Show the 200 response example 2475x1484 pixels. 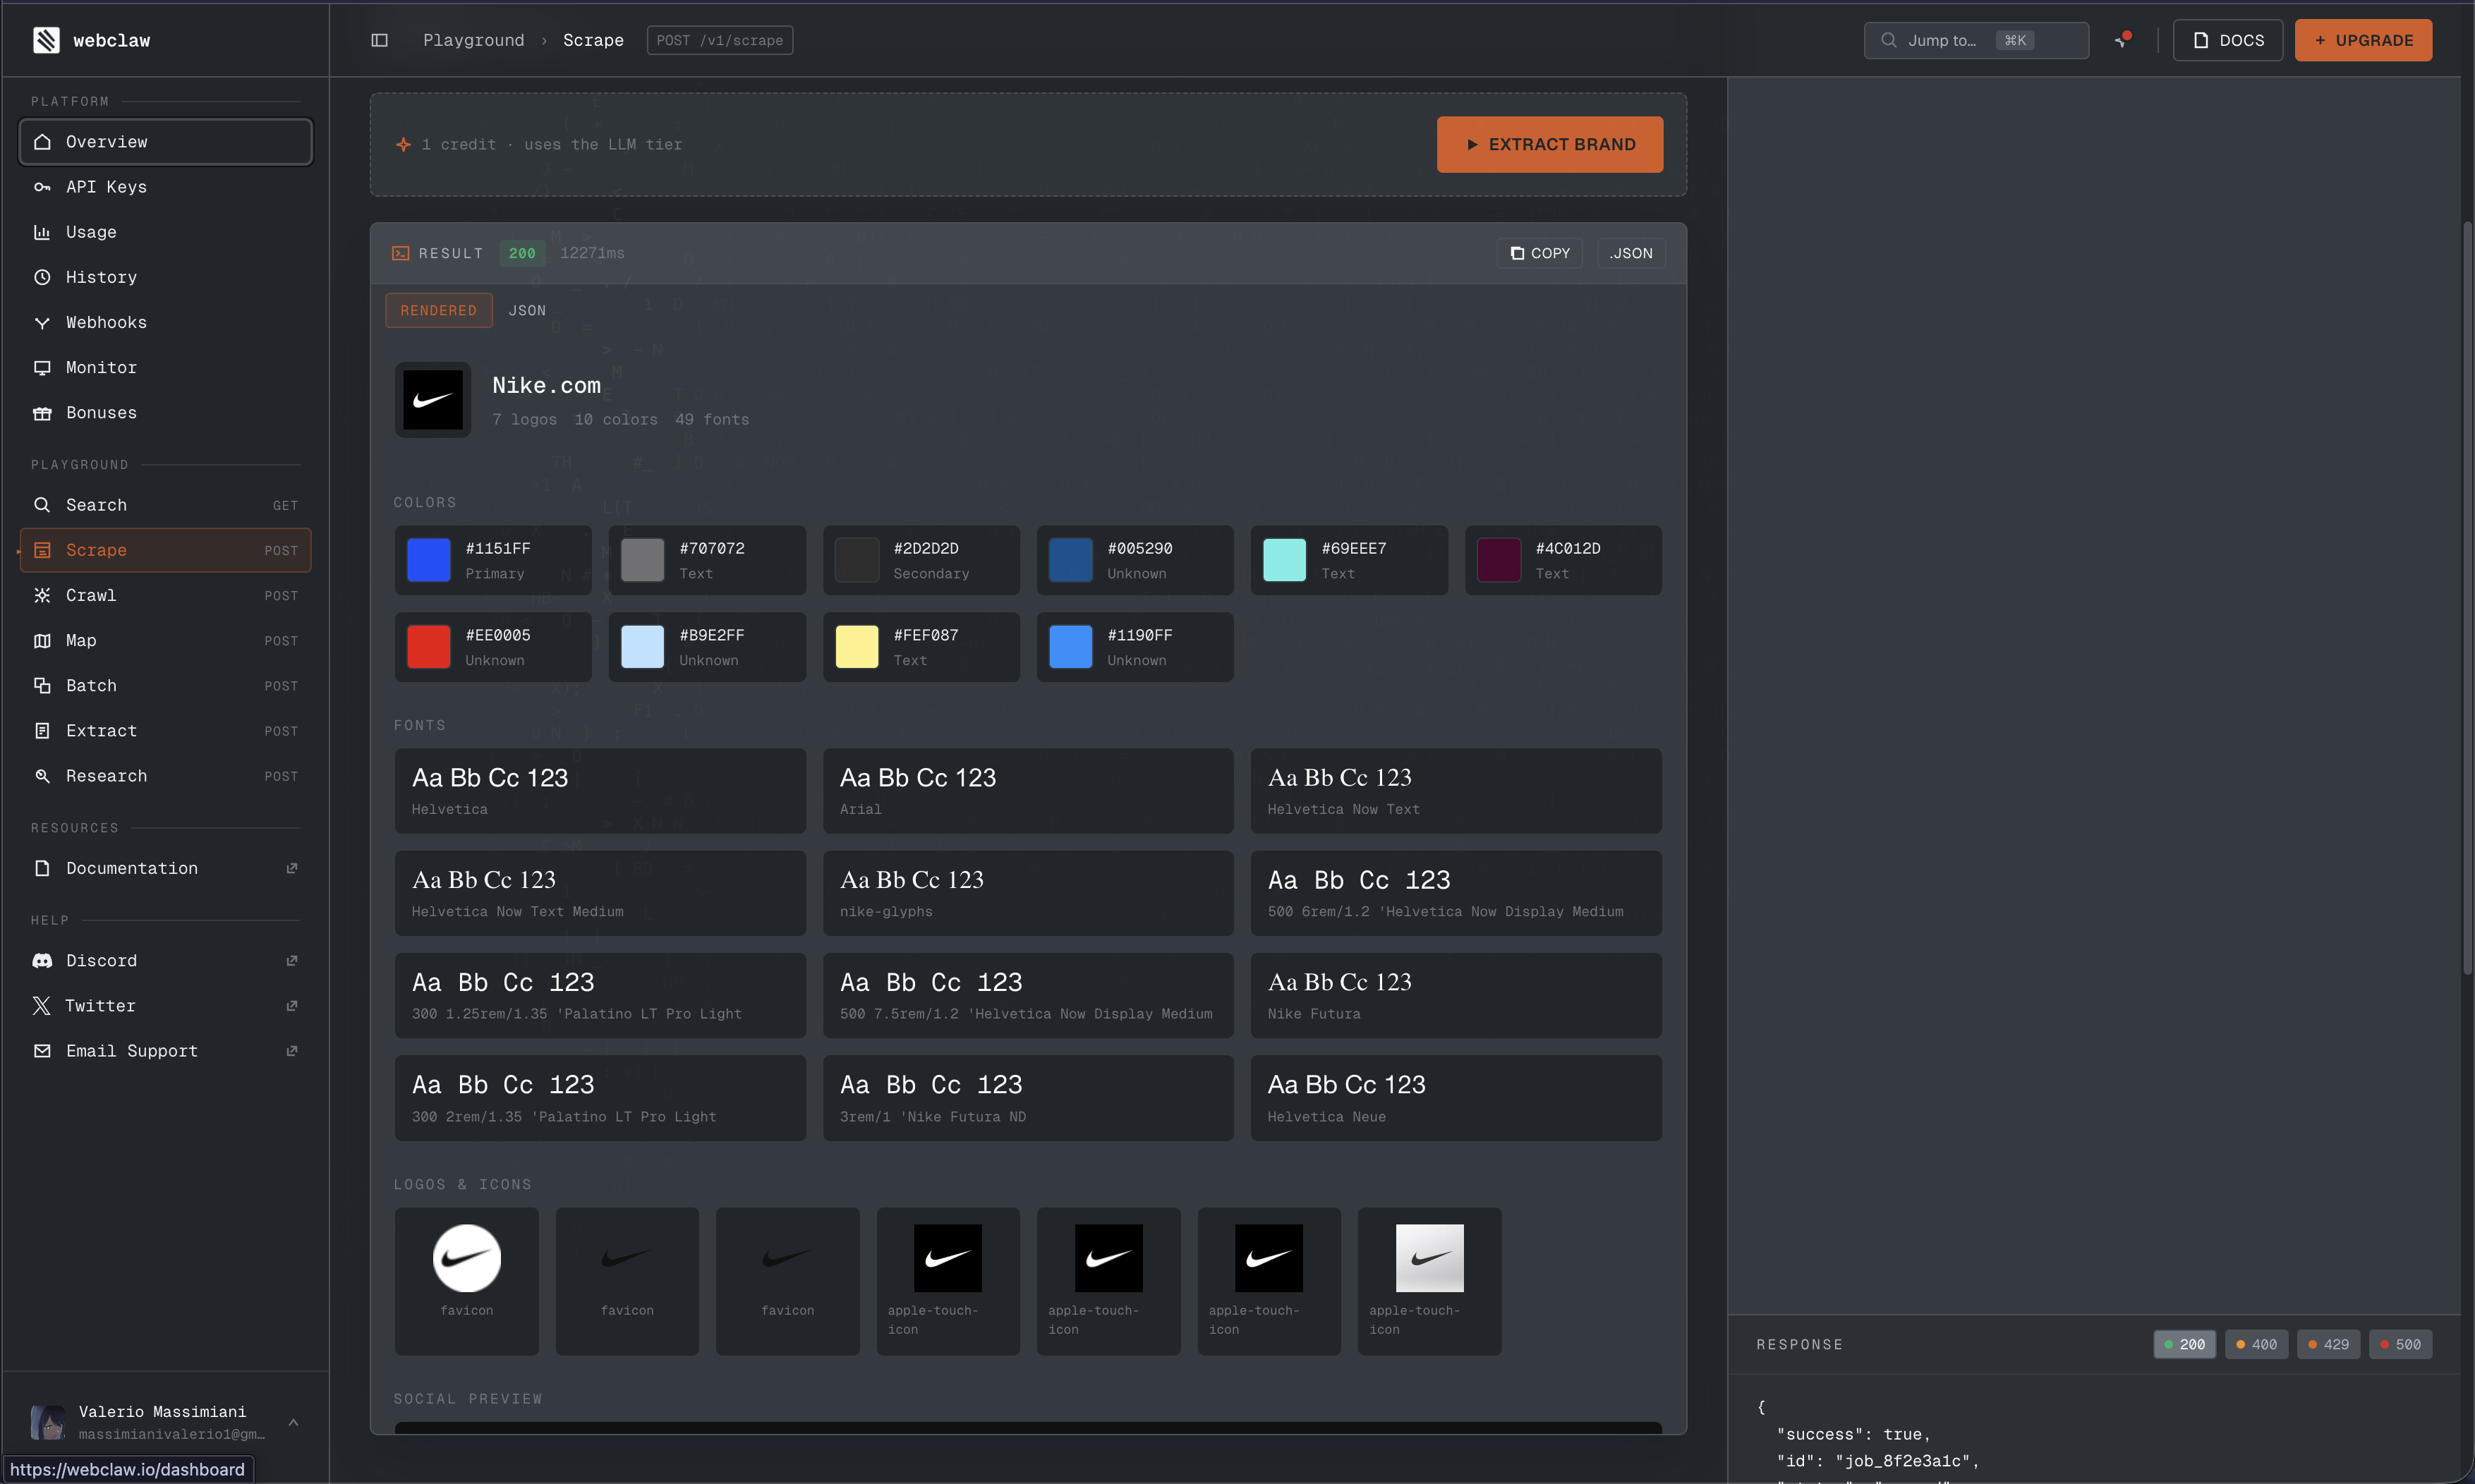coord(2184,1344)
